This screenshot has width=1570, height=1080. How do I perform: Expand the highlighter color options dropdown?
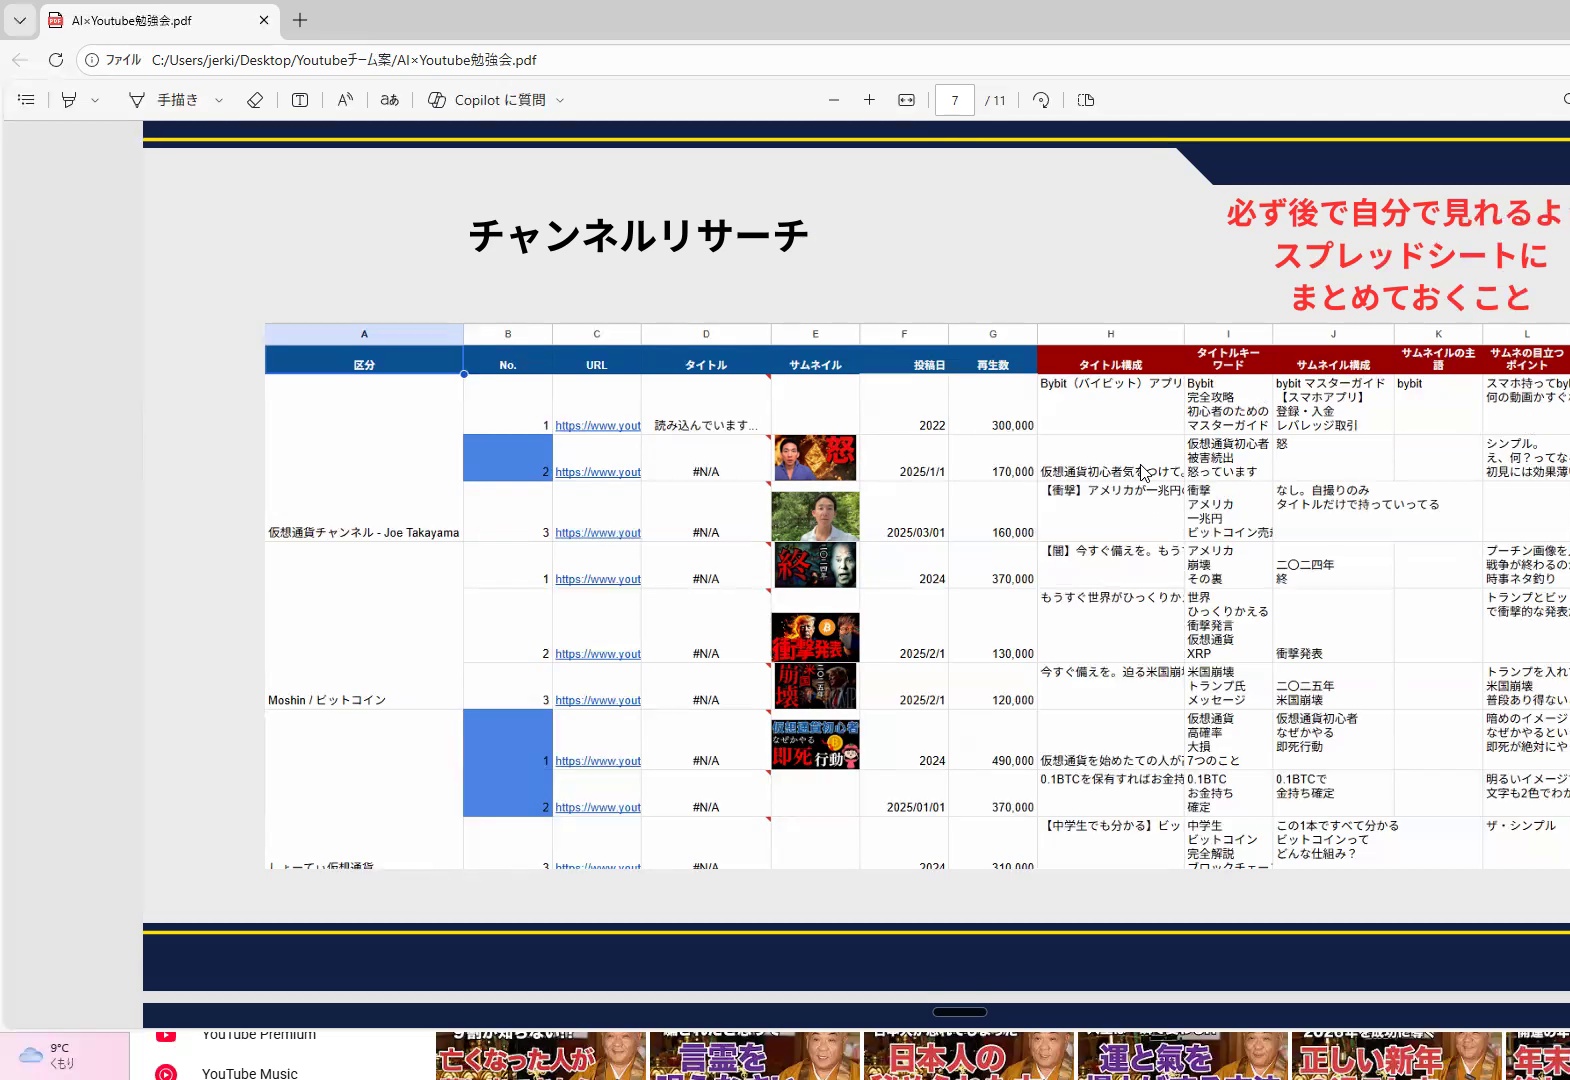click(95, 100)
